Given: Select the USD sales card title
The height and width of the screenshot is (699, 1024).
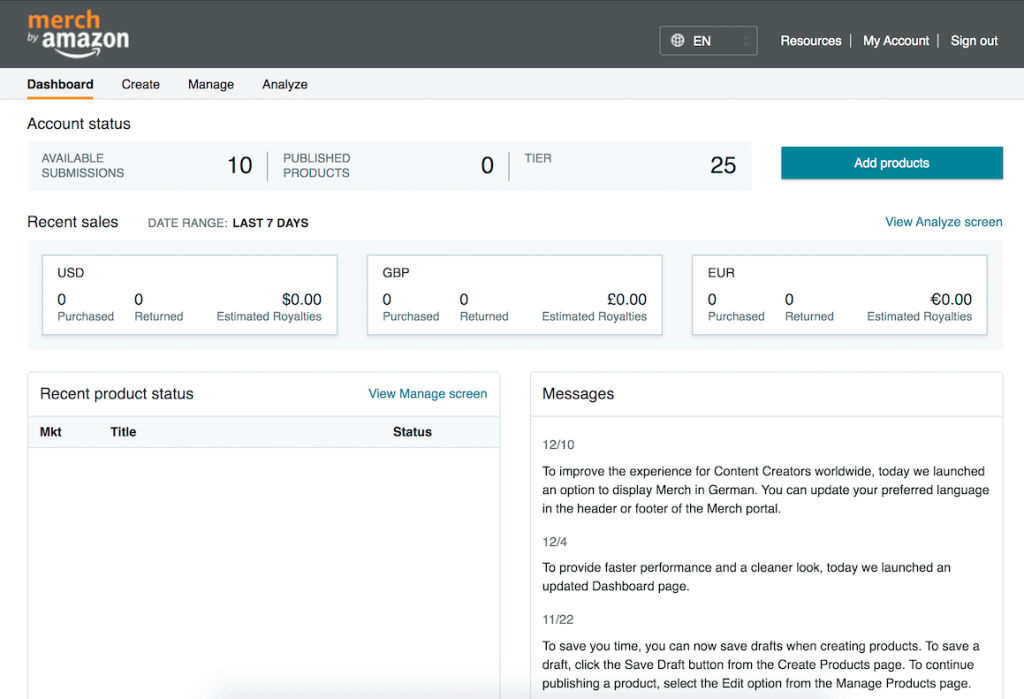Looking at the screenshot, I should [x=71, y=273].
